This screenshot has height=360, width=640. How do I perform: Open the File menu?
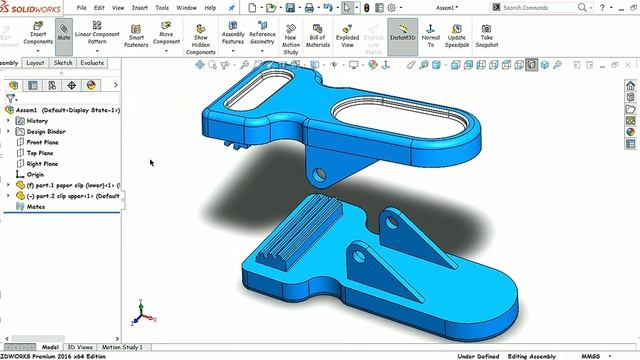[x=82, y=8]
